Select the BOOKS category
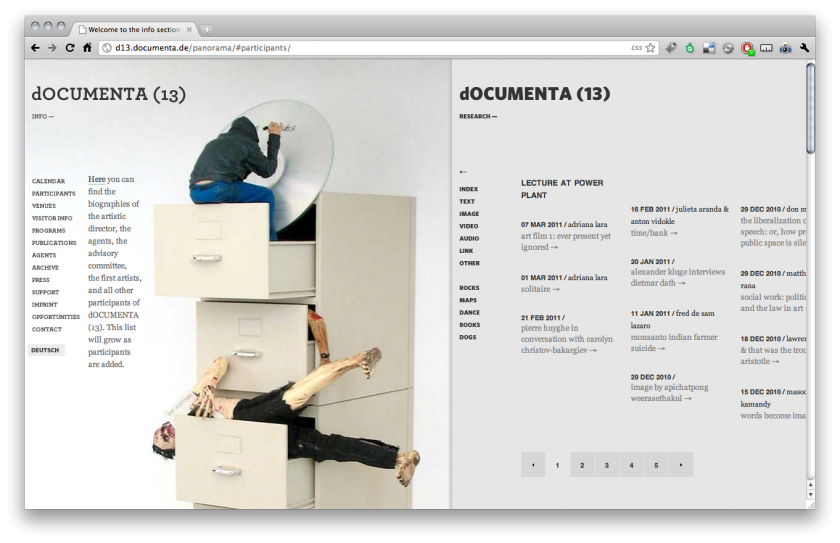This screenshot has width=840, height=543. [x=469, y=325]
